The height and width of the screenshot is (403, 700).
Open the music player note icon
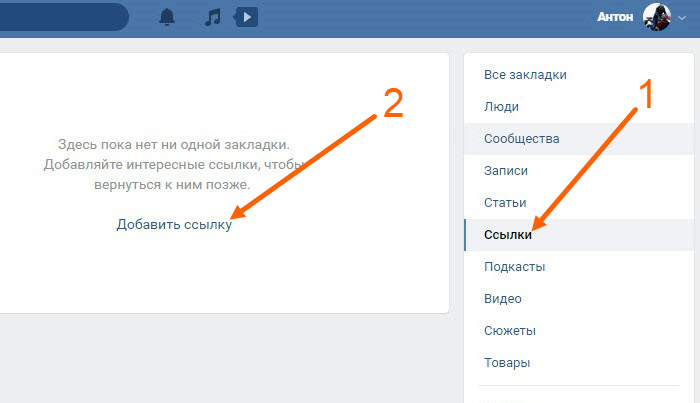pyautogui.click(x=211, y=17)
